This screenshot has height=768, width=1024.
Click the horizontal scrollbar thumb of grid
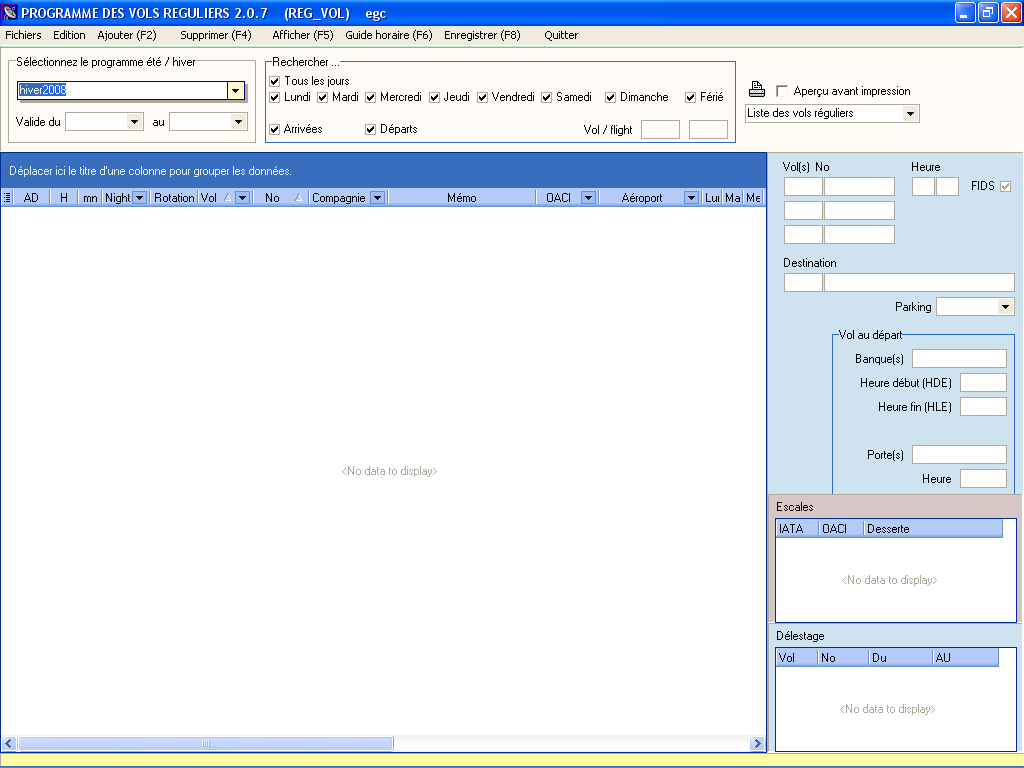pos(205,744)
